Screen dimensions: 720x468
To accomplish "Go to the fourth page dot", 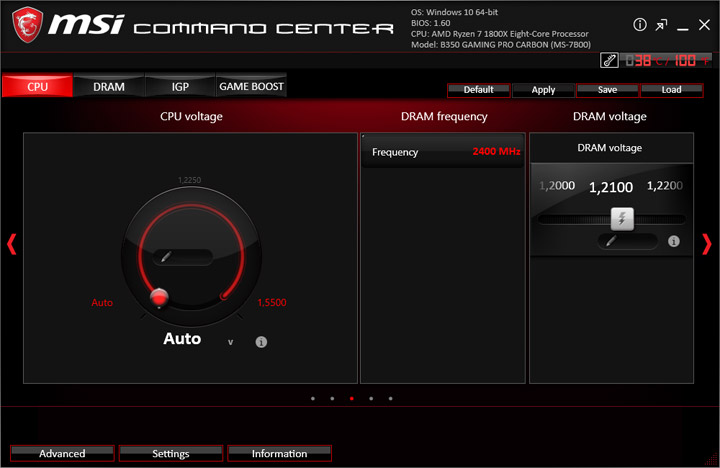I will (x=371, y=399).
